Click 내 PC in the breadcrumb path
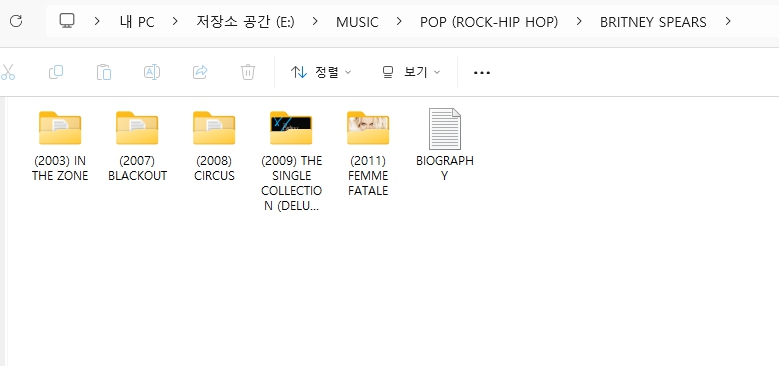This screenshot has height=366, width=779. click(137, 22)
